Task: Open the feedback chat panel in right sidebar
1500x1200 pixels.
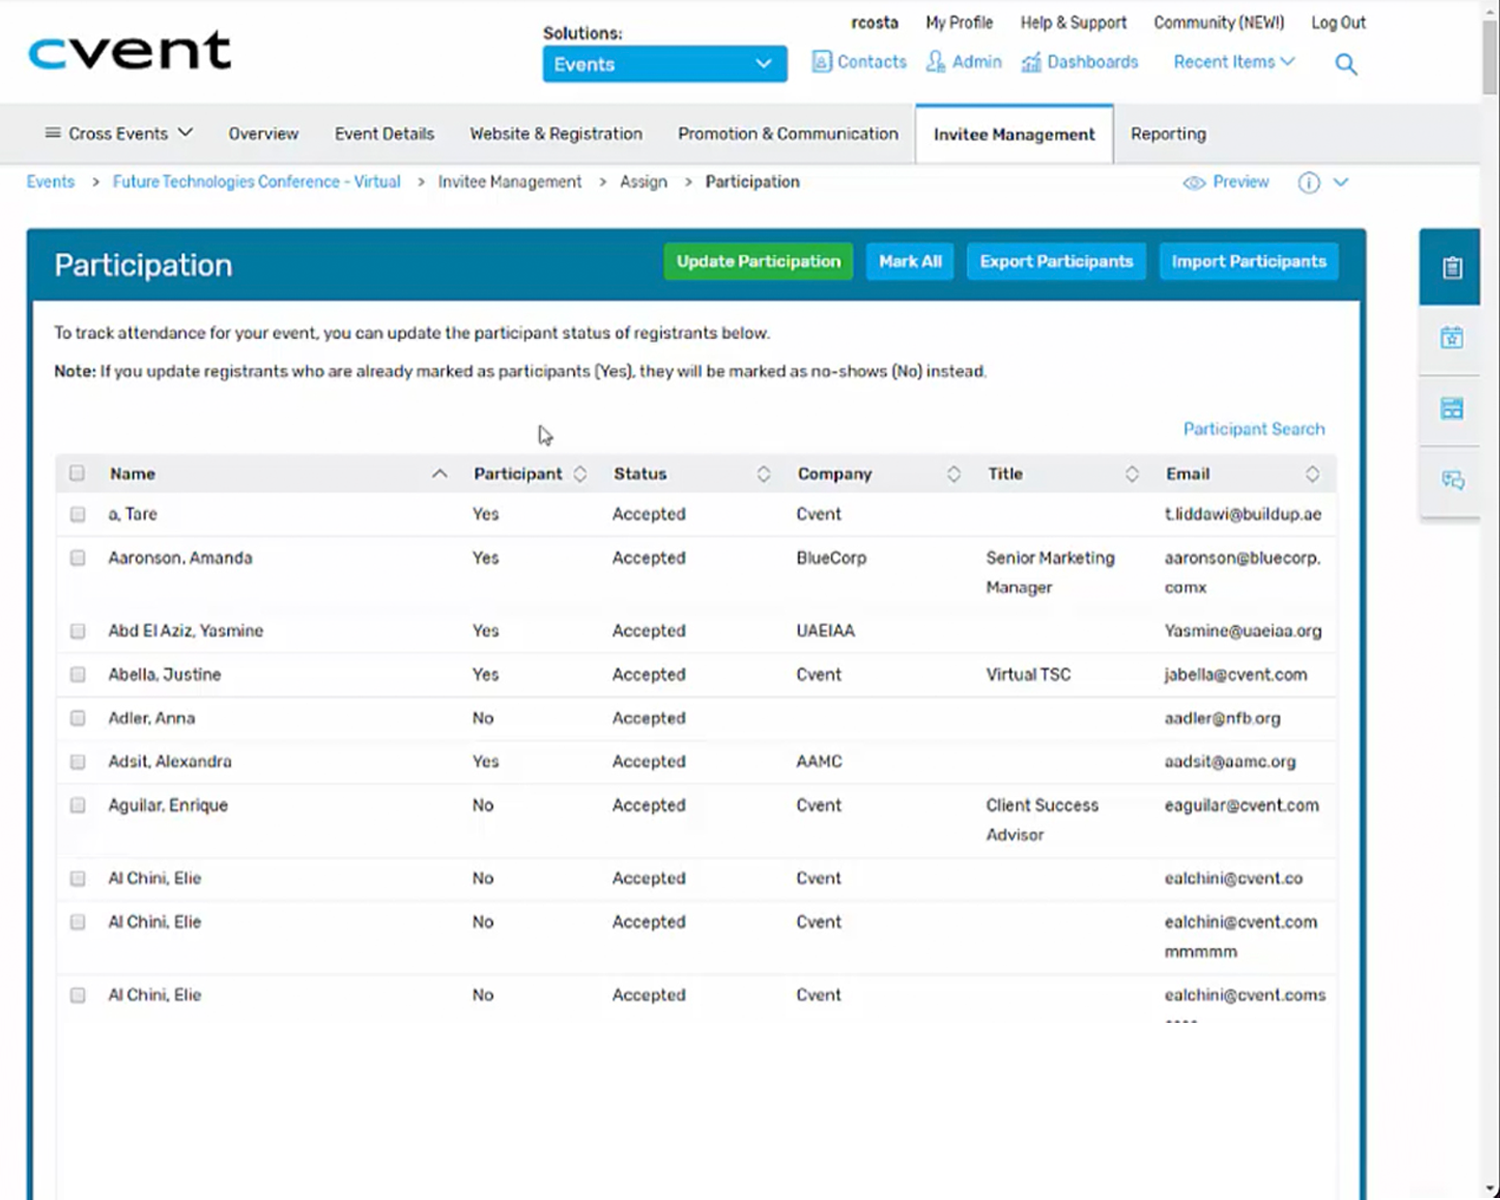Action: click(1451, 480)
